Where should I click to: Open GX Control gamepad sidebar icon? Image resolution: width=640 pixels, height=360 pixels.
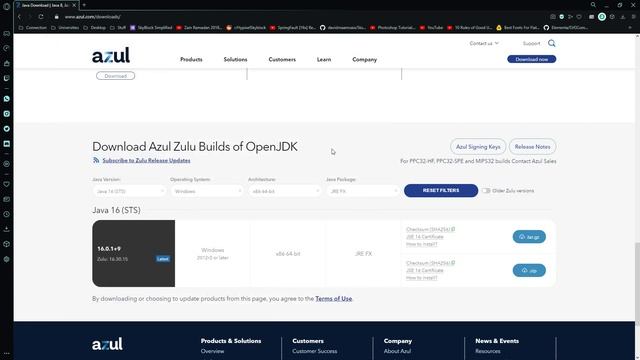point(7,33)
